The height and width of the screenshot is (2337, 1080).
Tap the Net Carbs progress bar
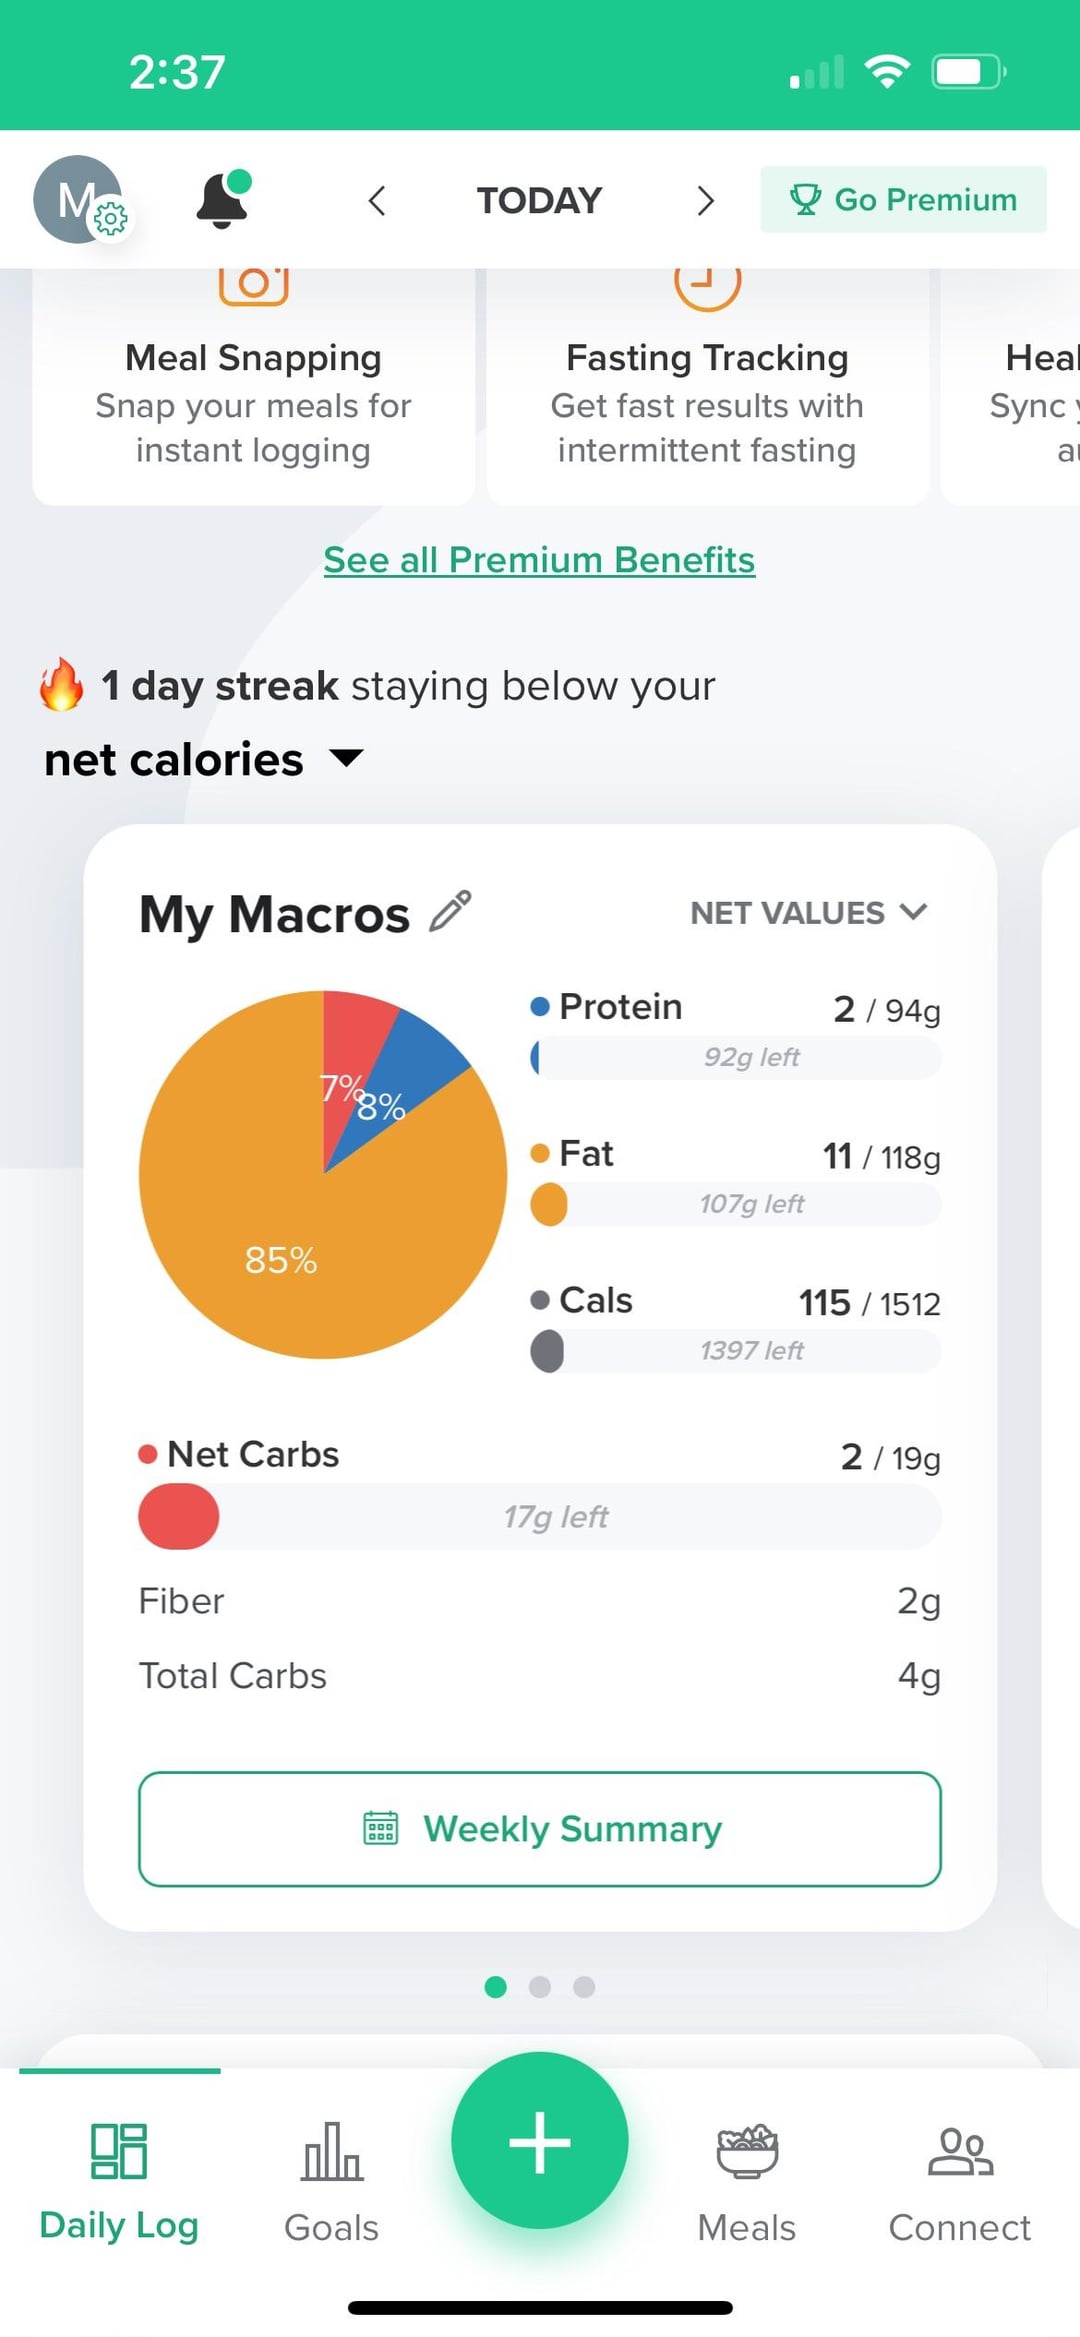(x=540, y=1516)
